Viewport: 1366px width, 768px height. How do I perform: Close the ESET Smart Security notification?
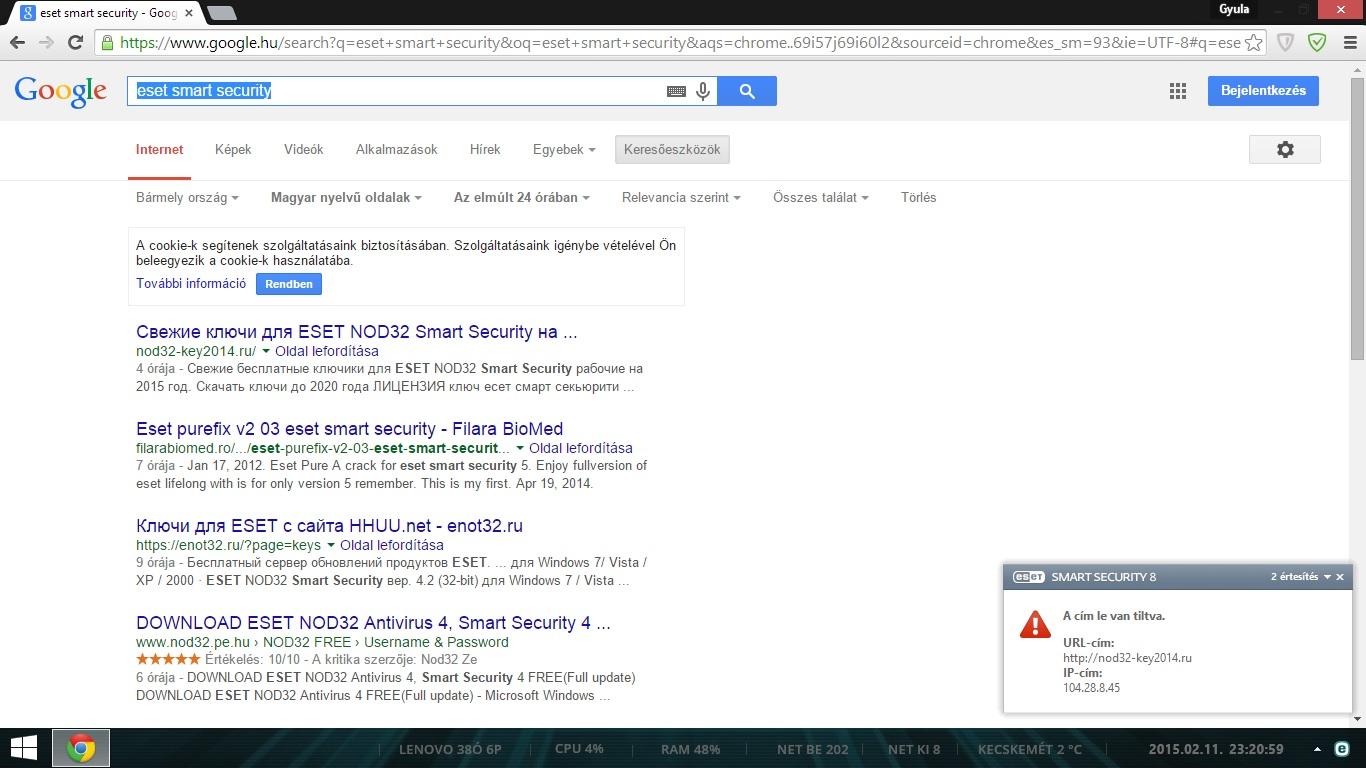(x=1340, y=577)
